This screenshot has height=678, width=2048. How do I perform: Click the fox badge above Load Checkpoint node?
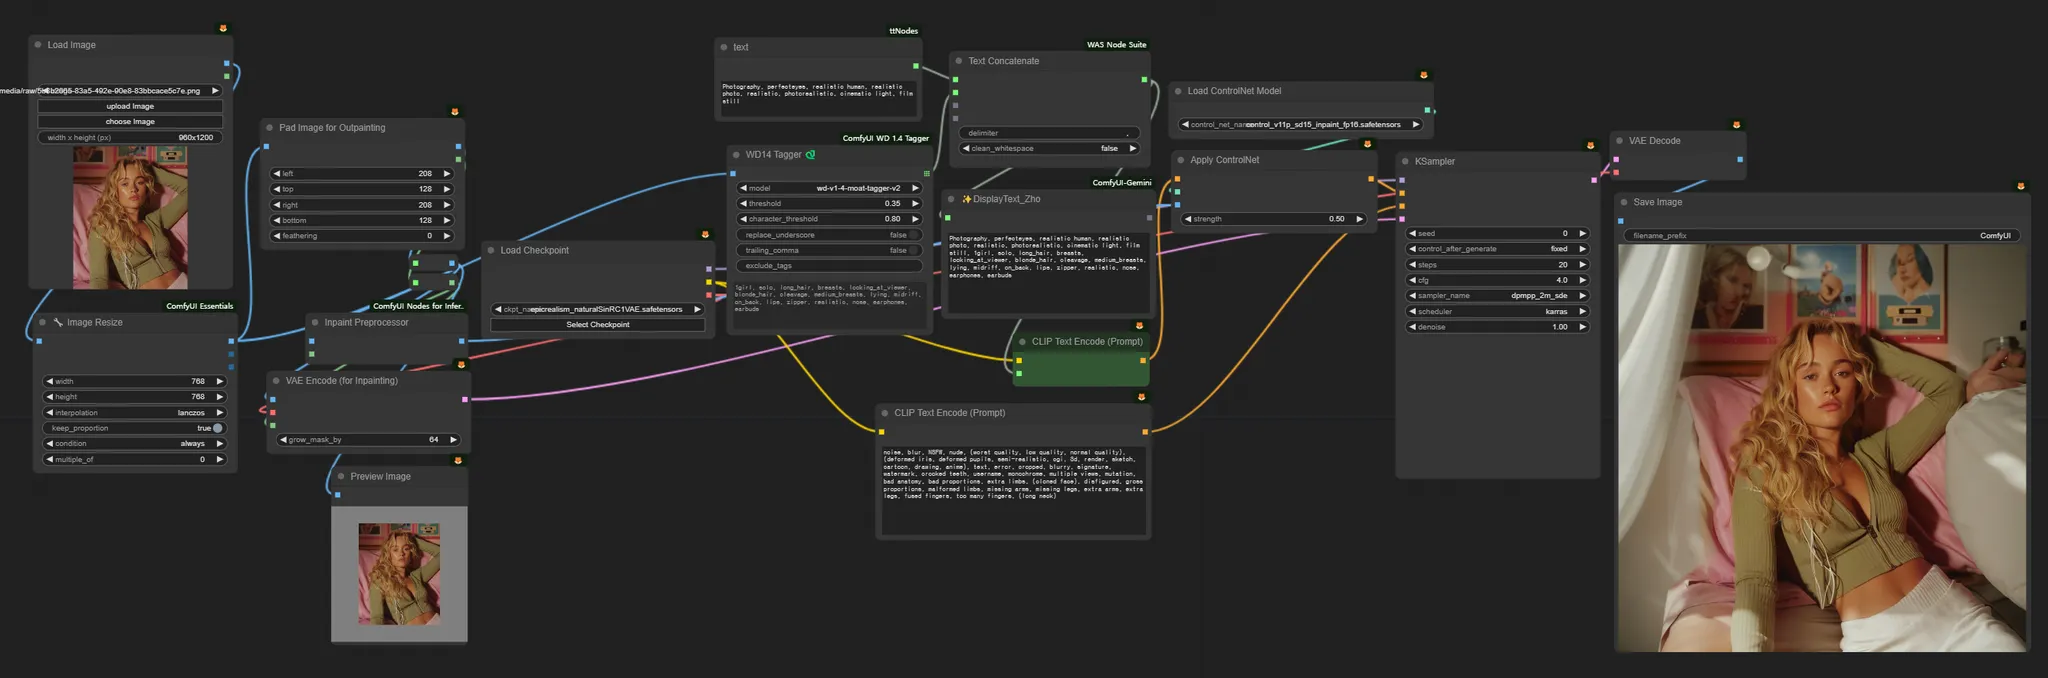coord(705,234)
